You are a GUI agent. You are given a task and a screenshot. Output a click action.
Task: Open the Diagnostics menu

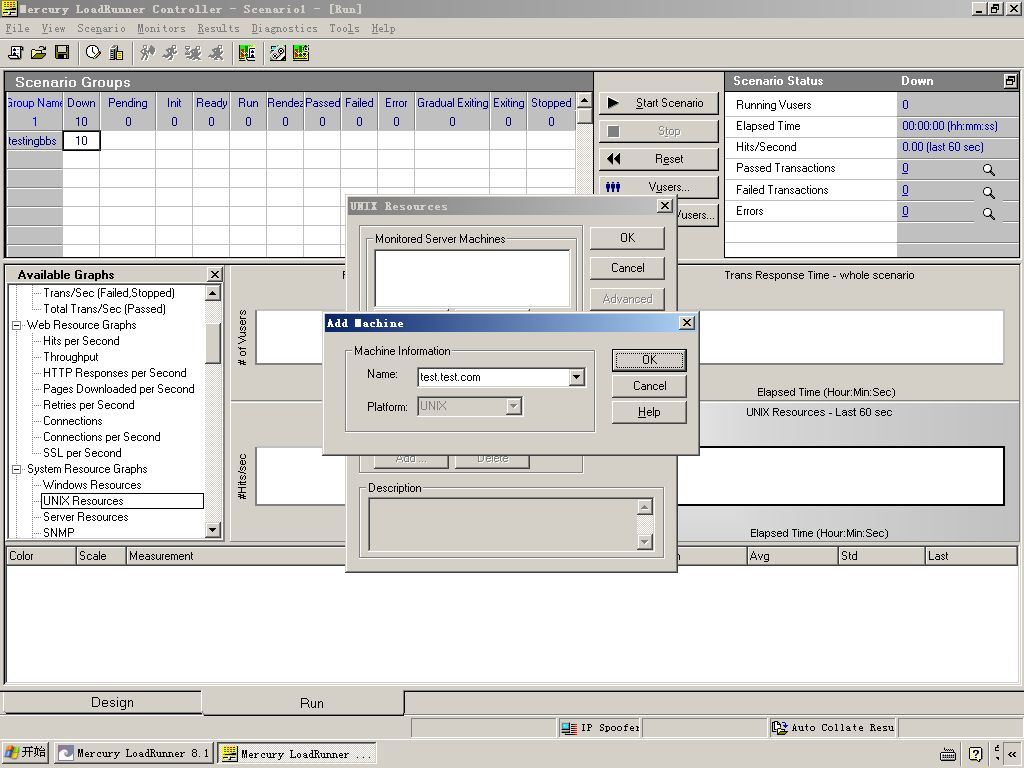285,29
